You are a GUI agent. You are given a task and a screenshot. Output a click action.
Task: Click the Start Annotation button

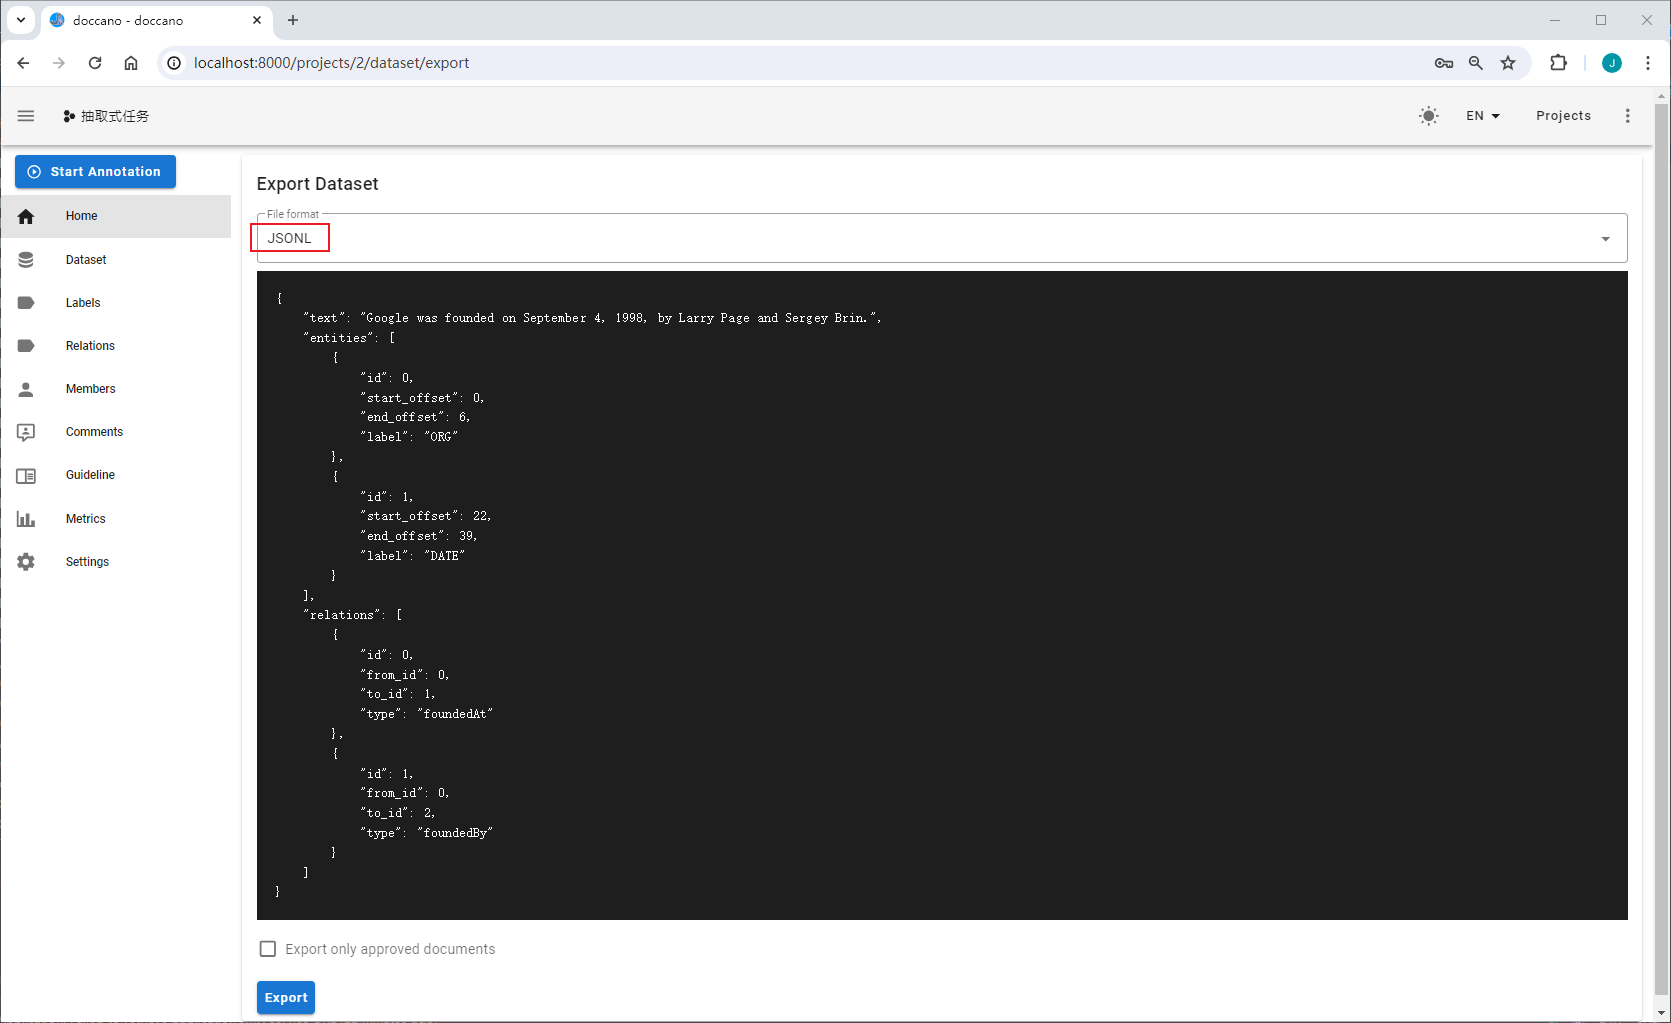95,171
